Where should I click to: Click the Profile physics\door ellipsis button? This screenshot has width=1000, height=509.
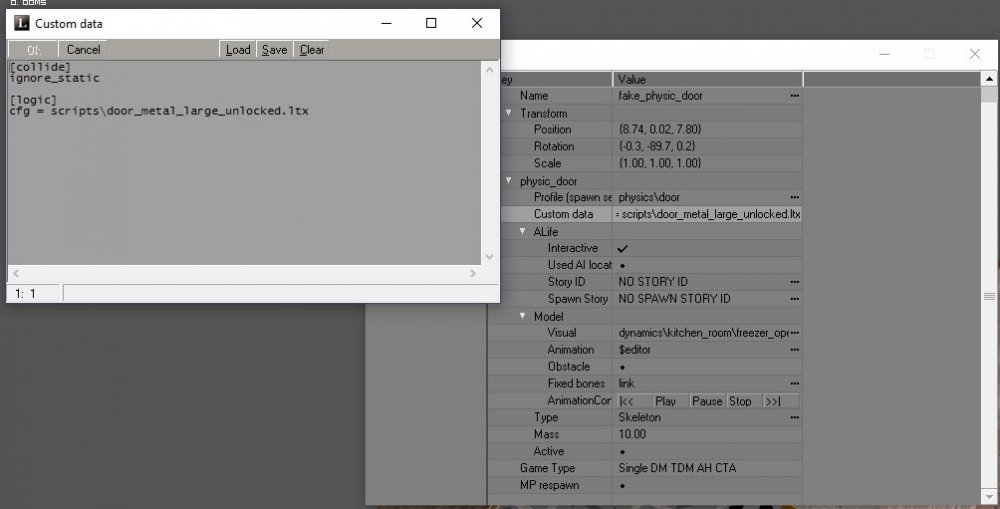coord(794,198)
